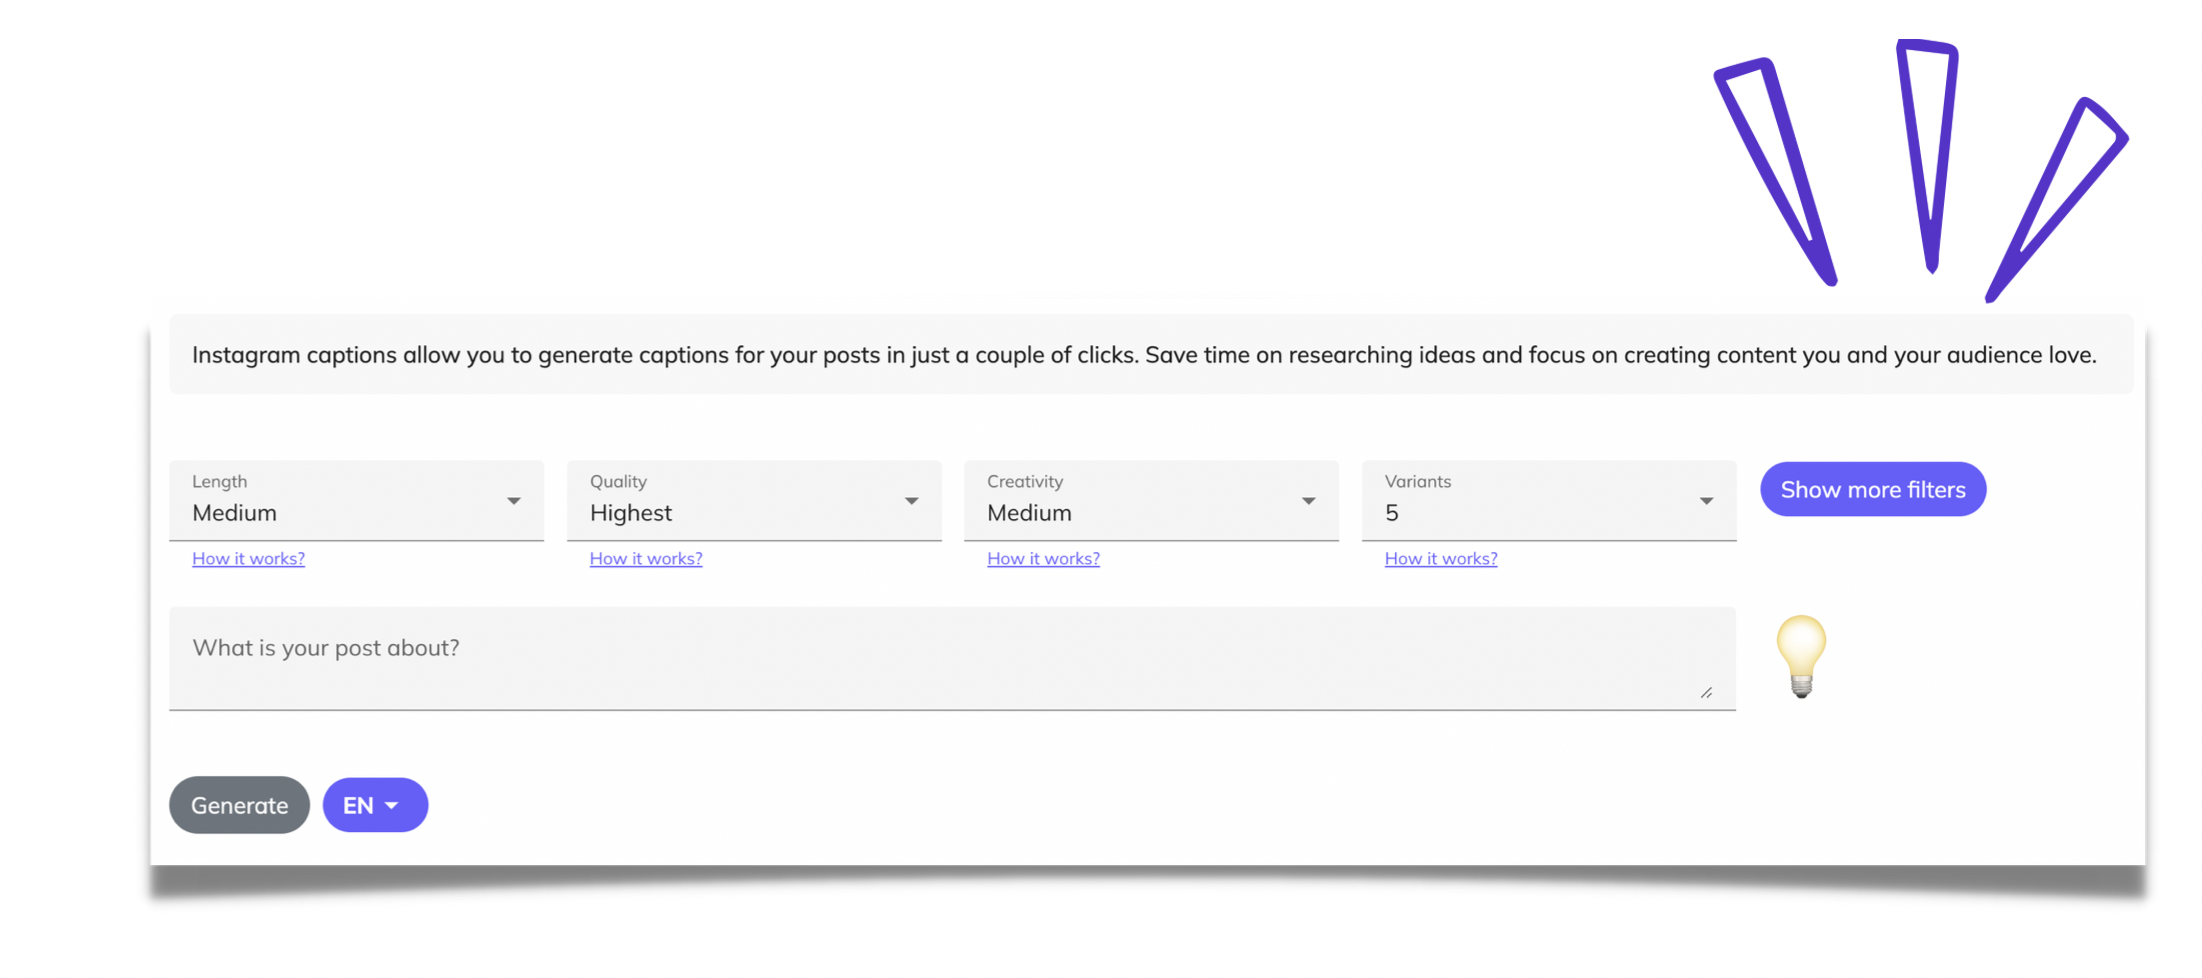Open How it works under Quality
The width and height of the screenshot is (2202, 978).
(646, 559)
